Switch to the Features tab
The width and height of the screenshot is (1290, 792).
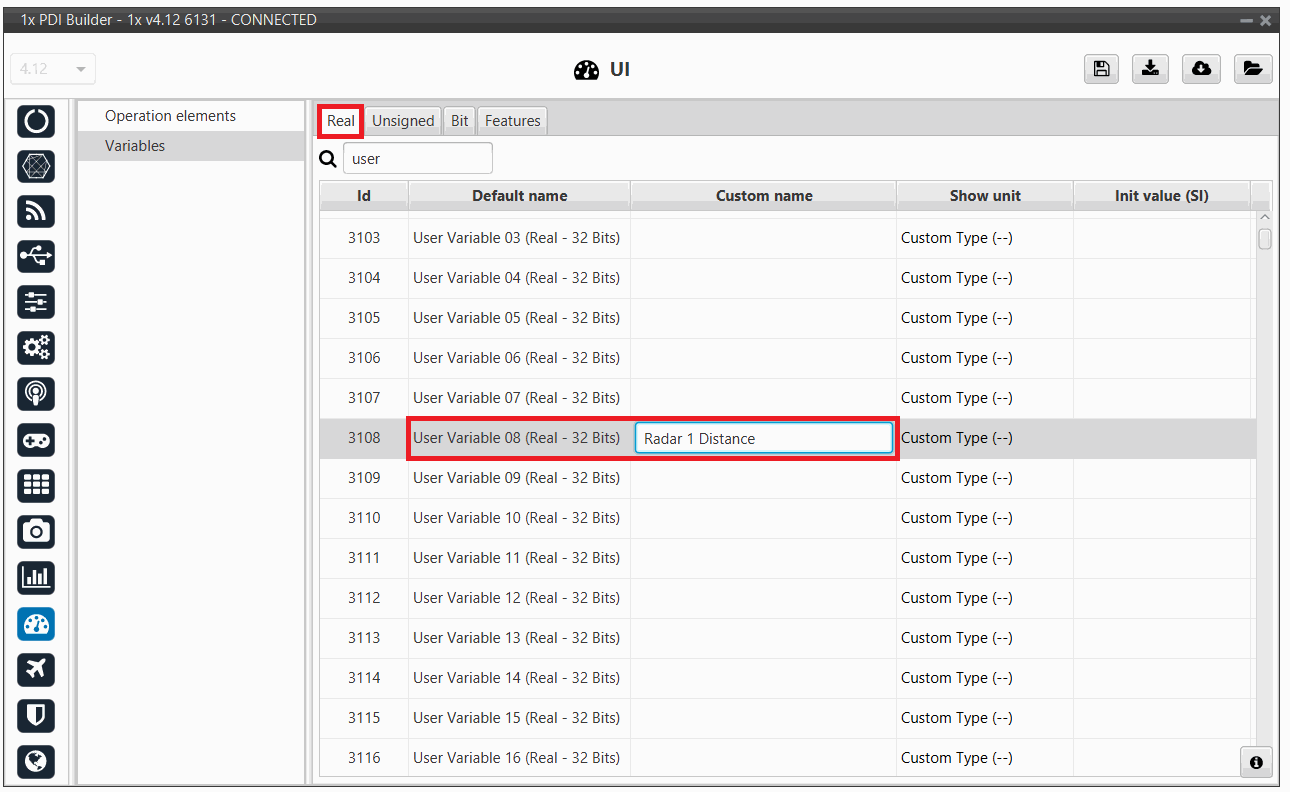pyautogui.click(x=512, y=121)
